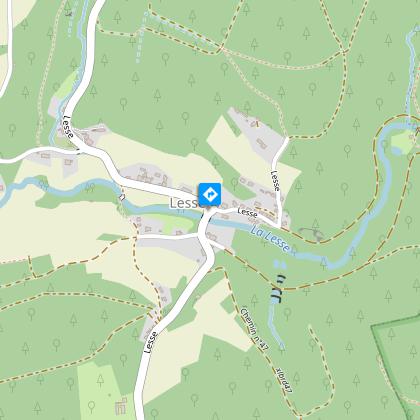
Task: Click the blue turn-right direction marker
Action: 210,194
